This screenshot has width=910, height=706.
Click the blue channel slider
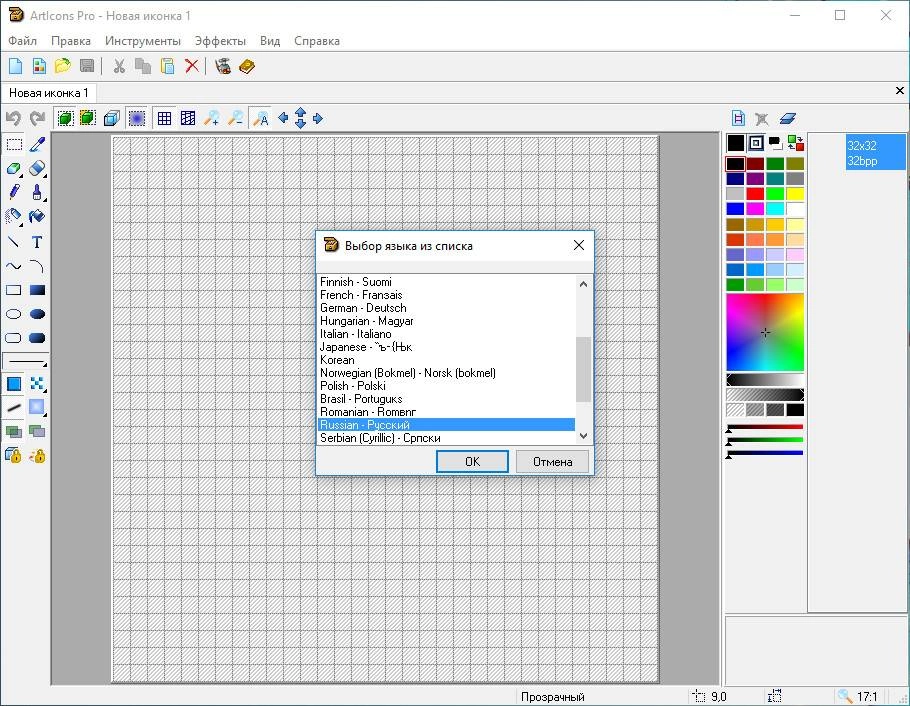tap(765, 453)
